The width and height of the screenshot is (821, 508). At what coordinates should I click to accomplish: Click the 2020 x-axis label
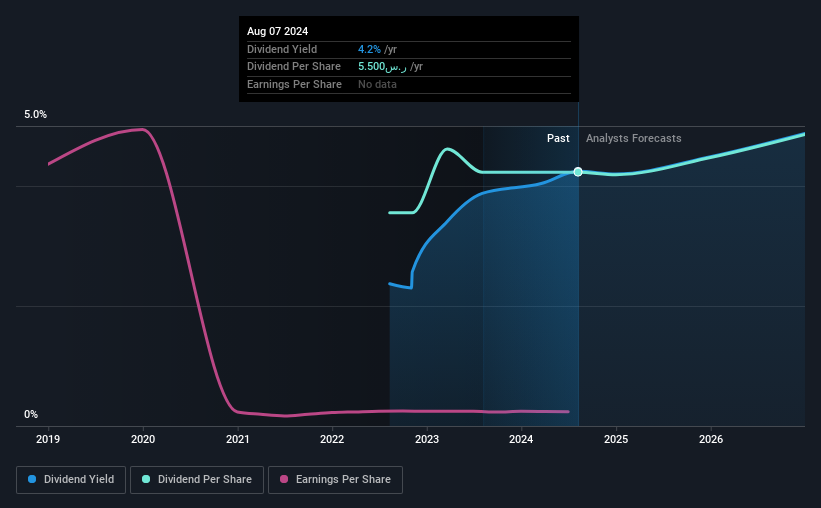pos(143,439)
